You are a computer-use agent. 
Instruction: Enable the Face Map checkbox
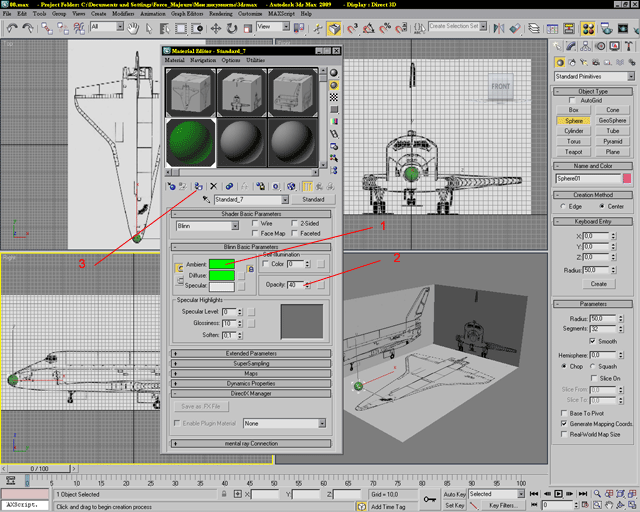tap(255, 233)
